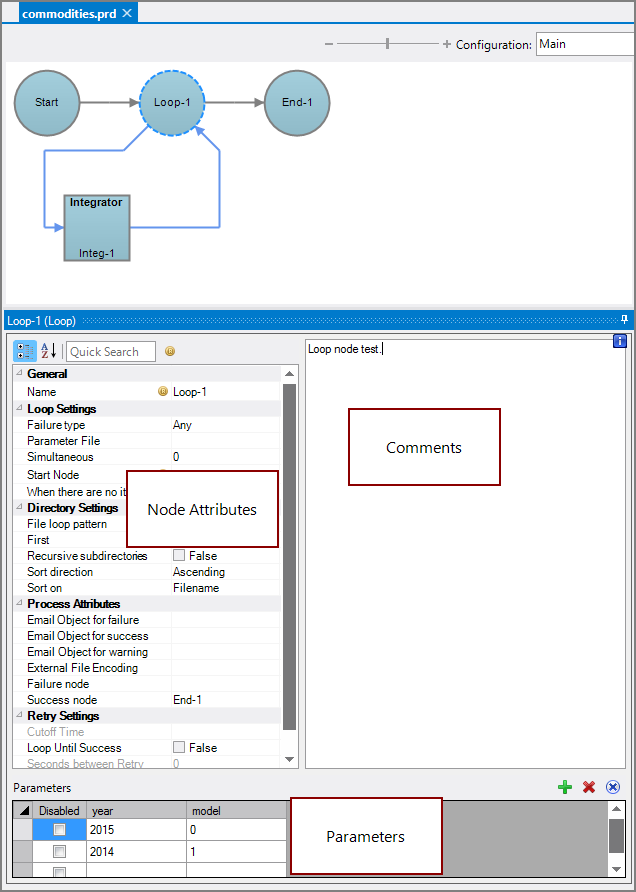Click the year column header

[137, 811]
